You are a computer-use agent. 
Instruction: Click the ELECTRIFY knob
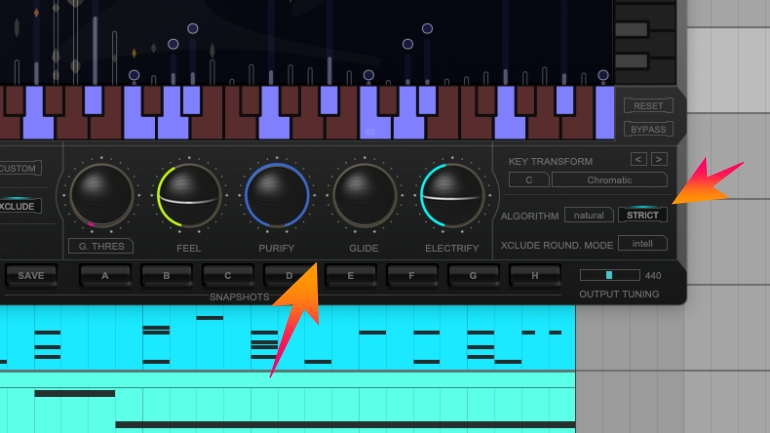pyautogui.click(x=452, y=196)
